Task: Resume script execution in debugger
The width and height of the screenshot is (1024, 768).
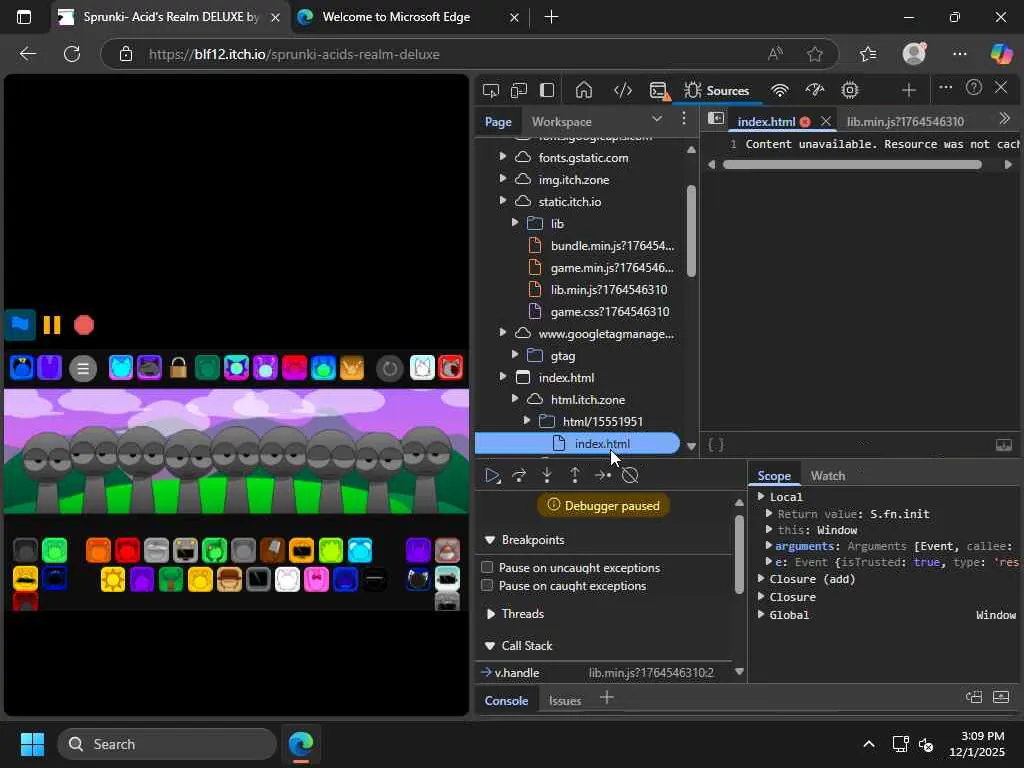Action: 491,475
